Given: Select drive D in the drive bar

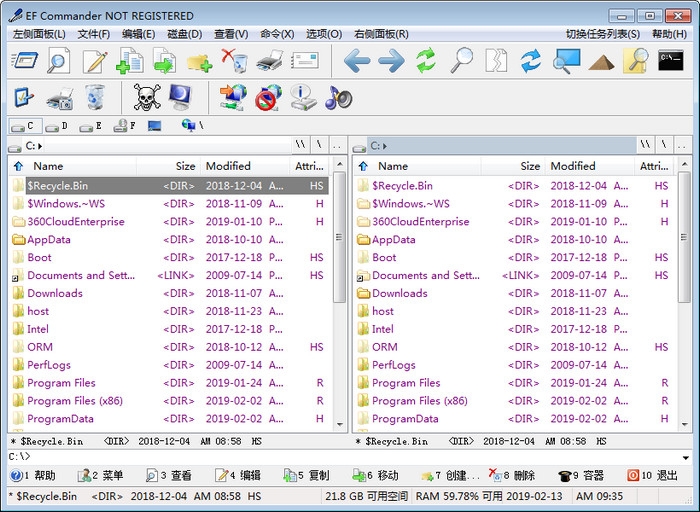Looking at the screenshot, I should (56, 126).
